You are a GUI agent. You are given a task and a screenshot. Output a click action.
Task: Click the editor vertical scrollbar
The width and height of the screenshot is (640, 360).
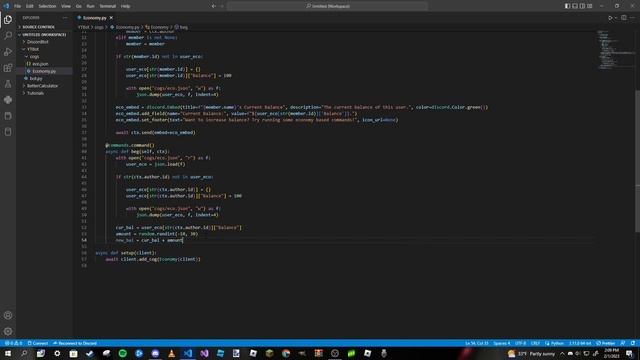[x=638, y=161]
